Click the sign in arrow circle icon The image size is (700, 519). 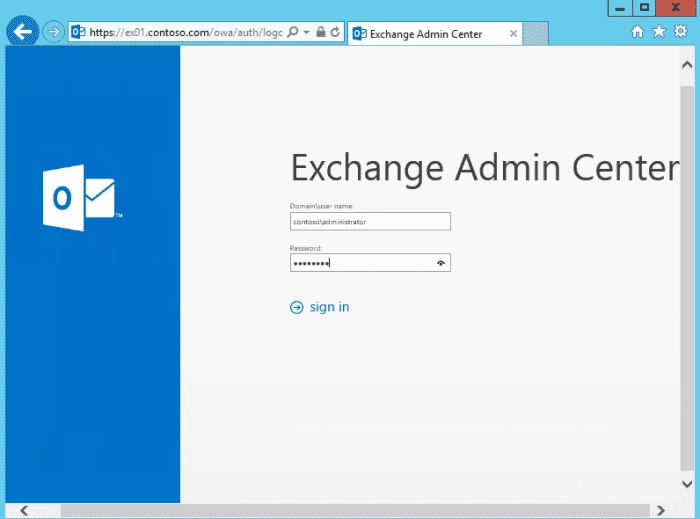[296, 307]
